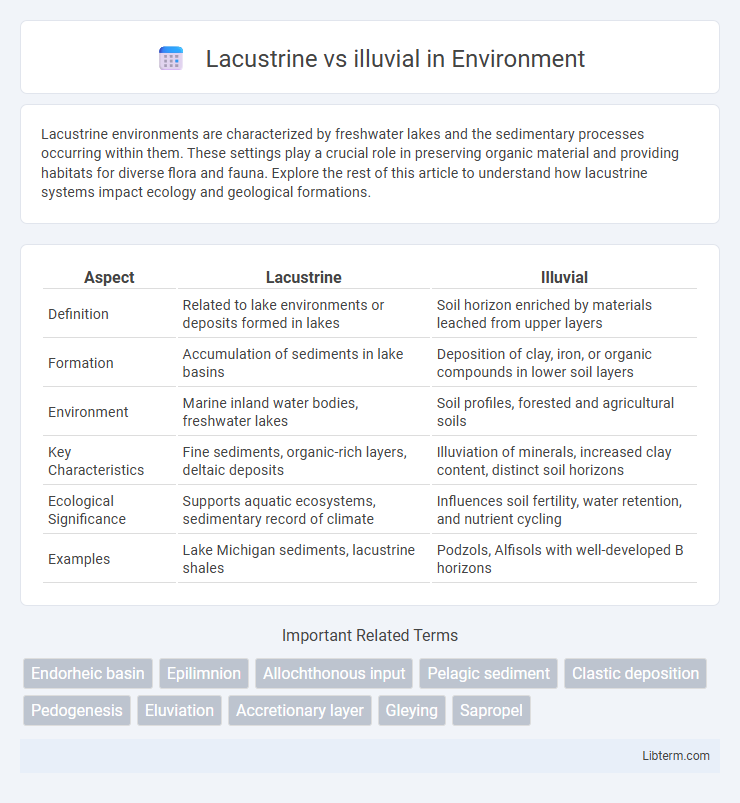Click 'Soil horizon enriched by materials' cell

pyautogui.click(x=564, y=314)
